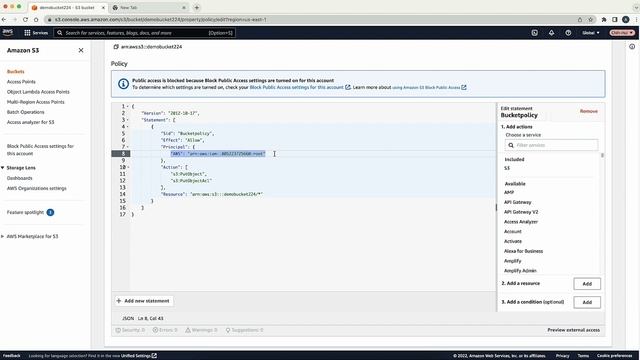Open the info panel icon at the right edge
The width and height of the screenshot is (640, 360).
(x=632, y=47)
